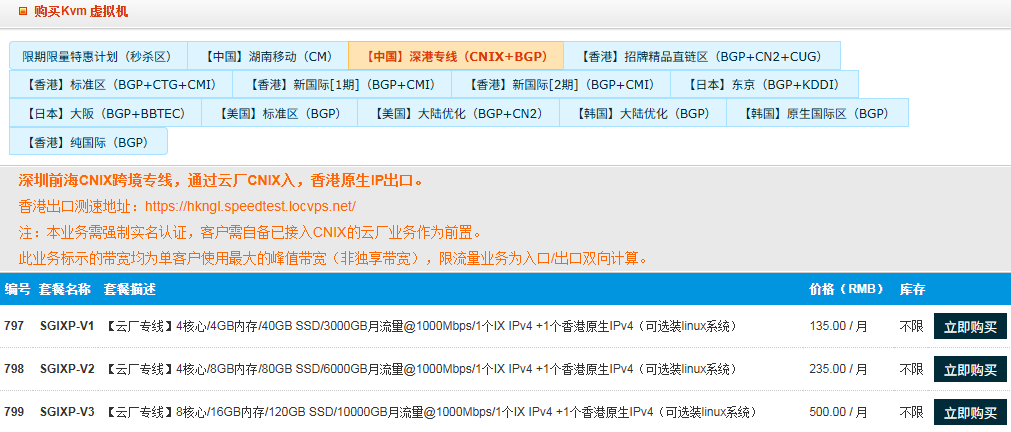Click plan number 799
The image size is (1011, 432).
point(14,412)
